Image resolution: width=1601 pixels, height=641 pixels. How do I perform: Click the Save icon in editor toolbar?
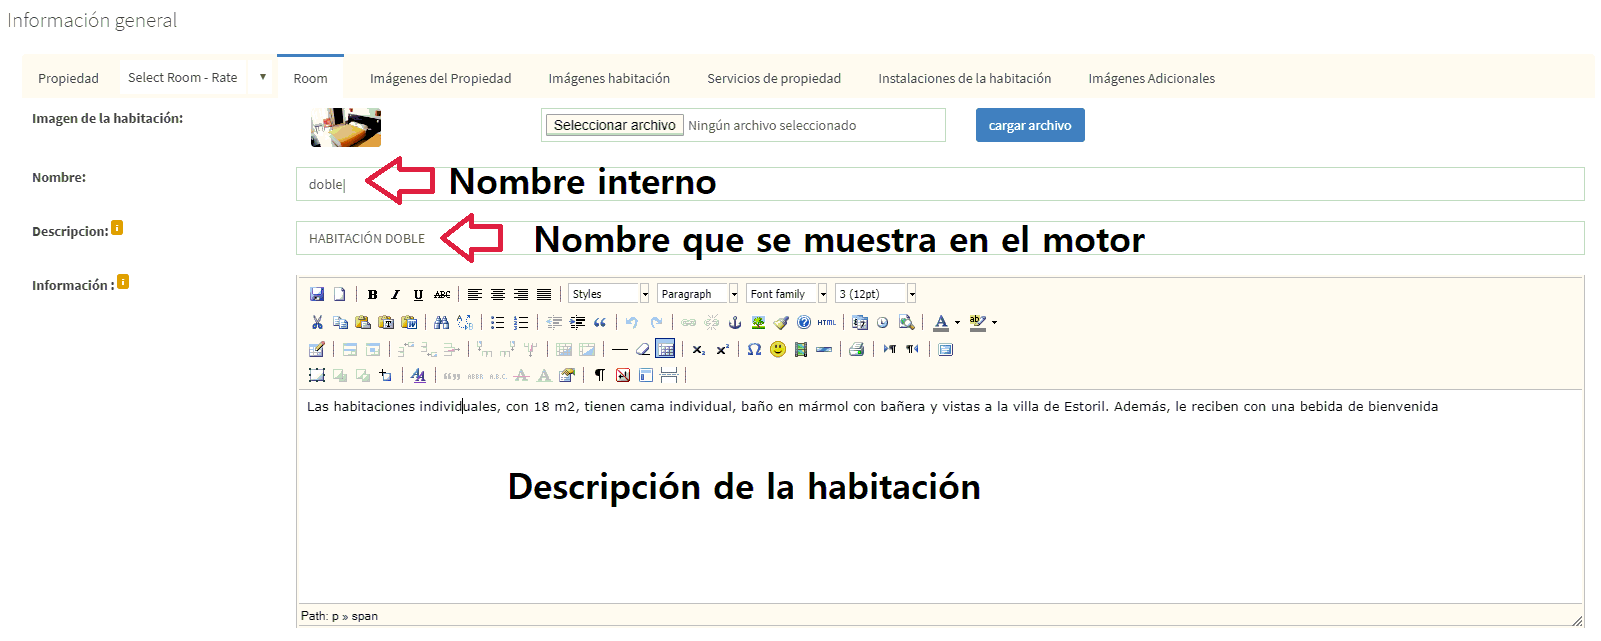[317, 294]
